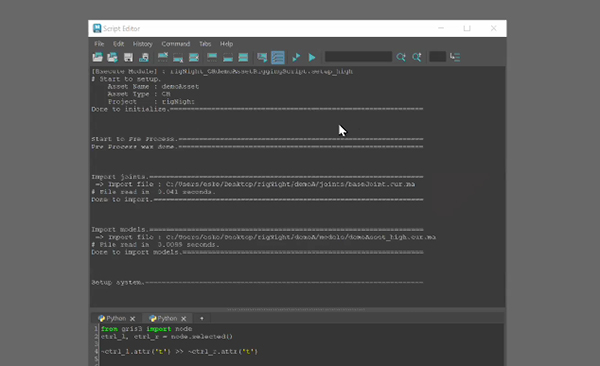Click the Script Editor app icon in title bar
Image resolution: width=600 pixels, height=366 pixels.
pos(97,28)
